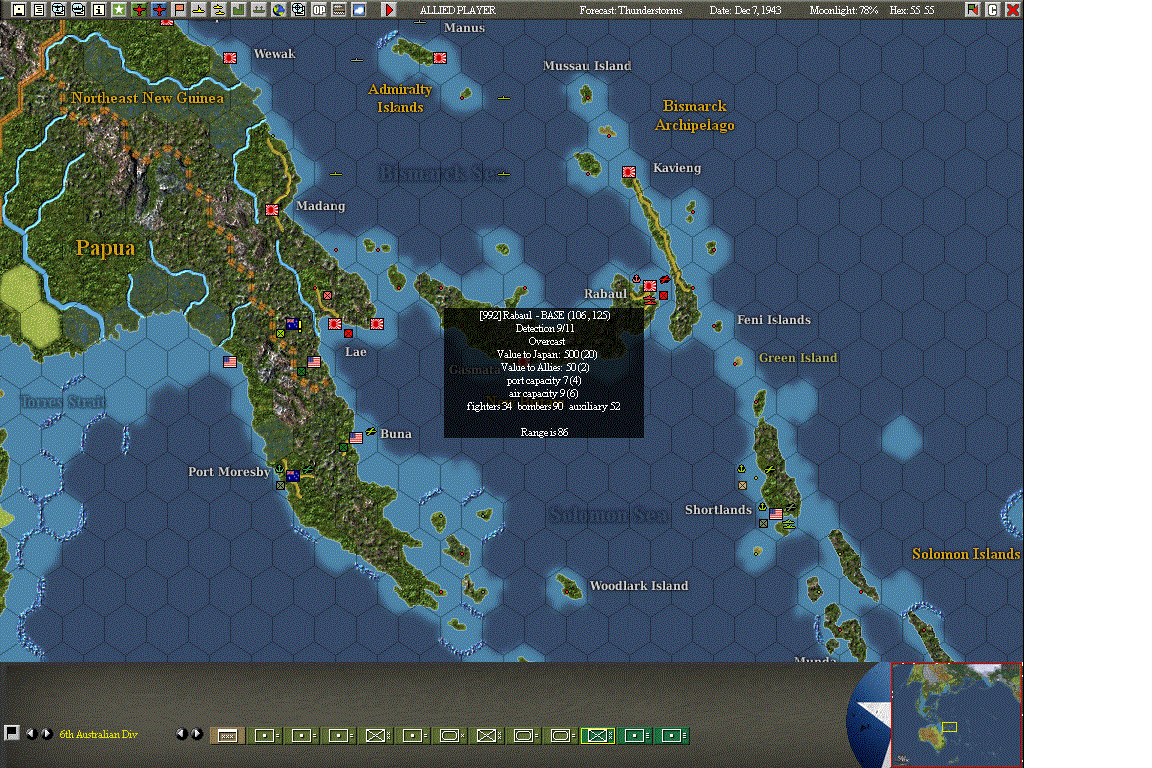Click the 'Woodlark Island' map label
Viewport: 1152px width, 768px height.
(638, 586)
